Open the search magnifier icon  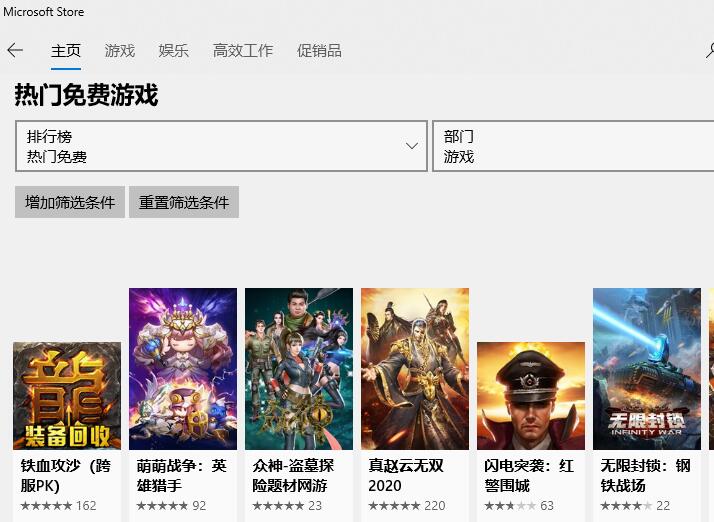710,51
